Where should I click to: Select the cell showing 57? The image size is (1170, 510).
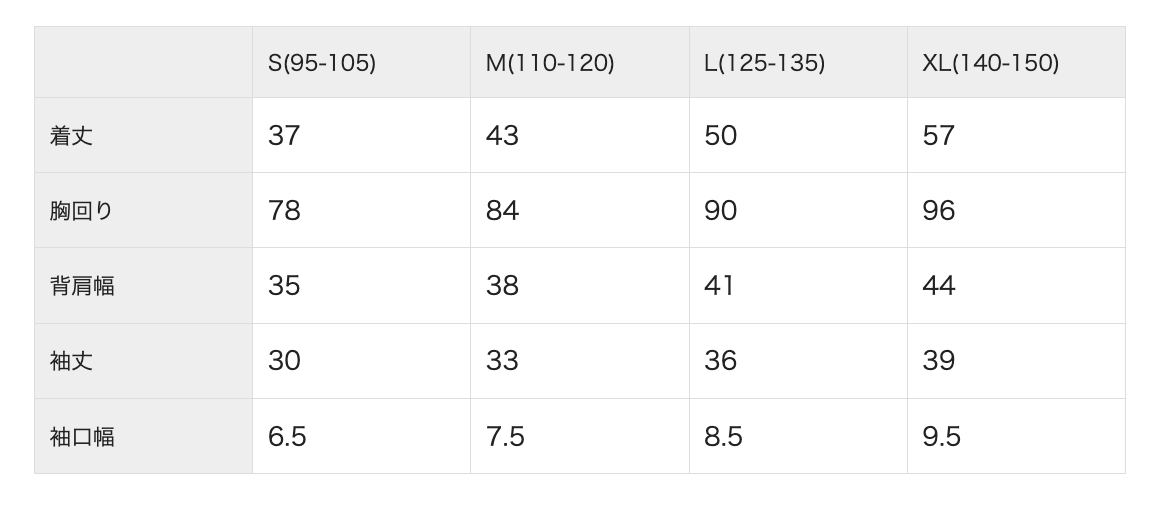[x=938, y=136]
